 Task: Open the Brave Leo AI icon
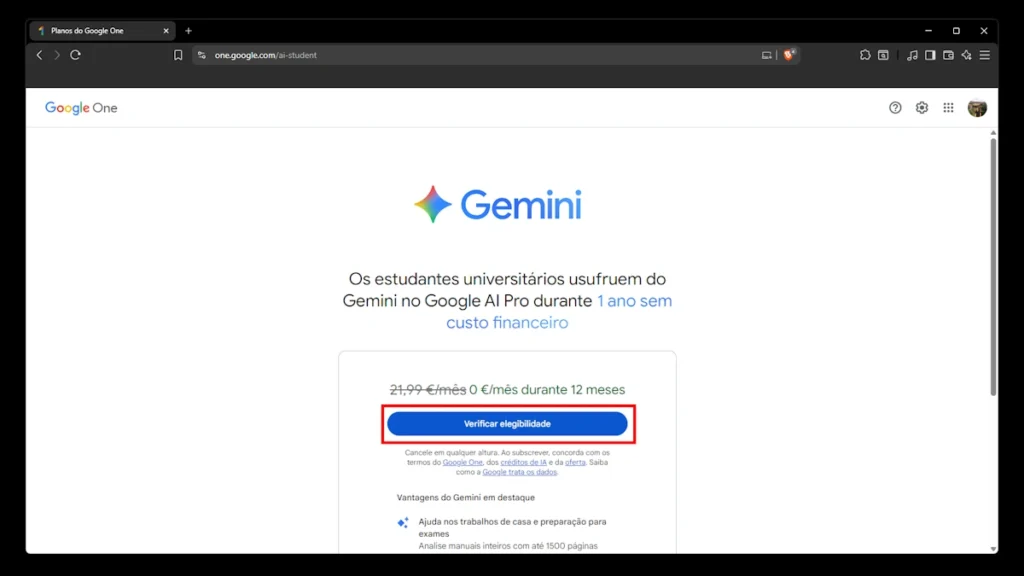[967, 55]
